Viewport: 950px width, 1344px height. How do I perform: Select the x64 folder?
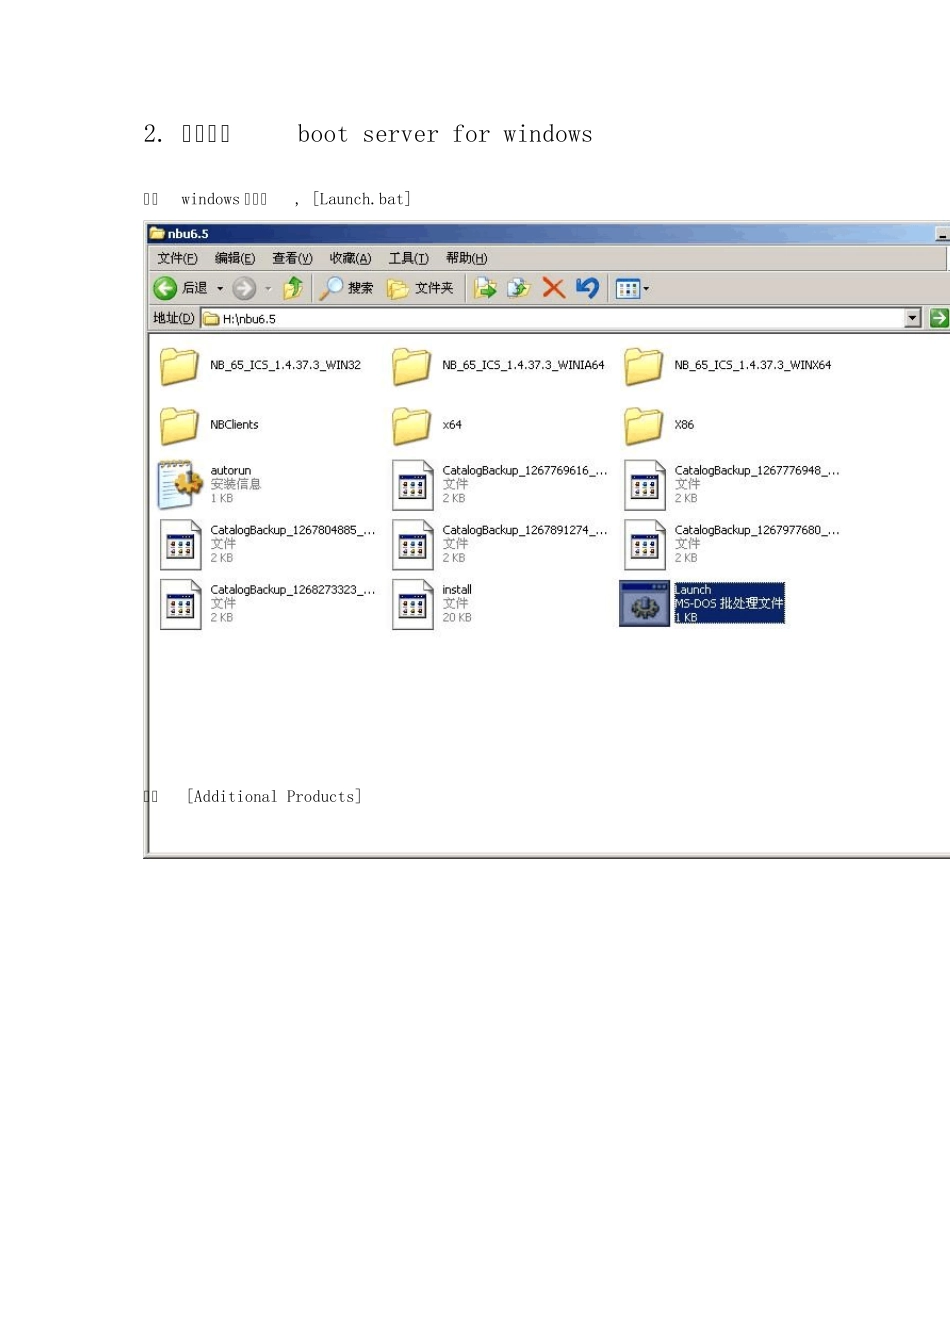(x=427, y=425)
